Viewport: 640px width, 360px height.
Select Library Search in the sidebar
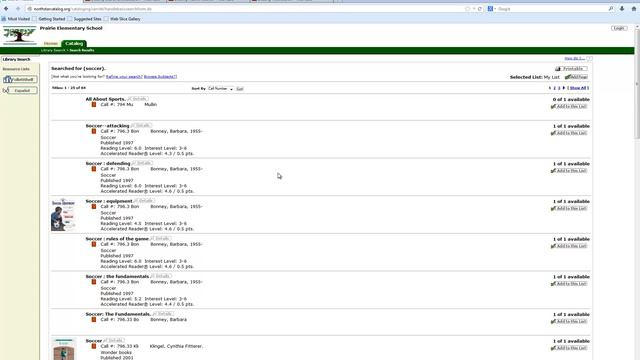click(x=16, y=59)
